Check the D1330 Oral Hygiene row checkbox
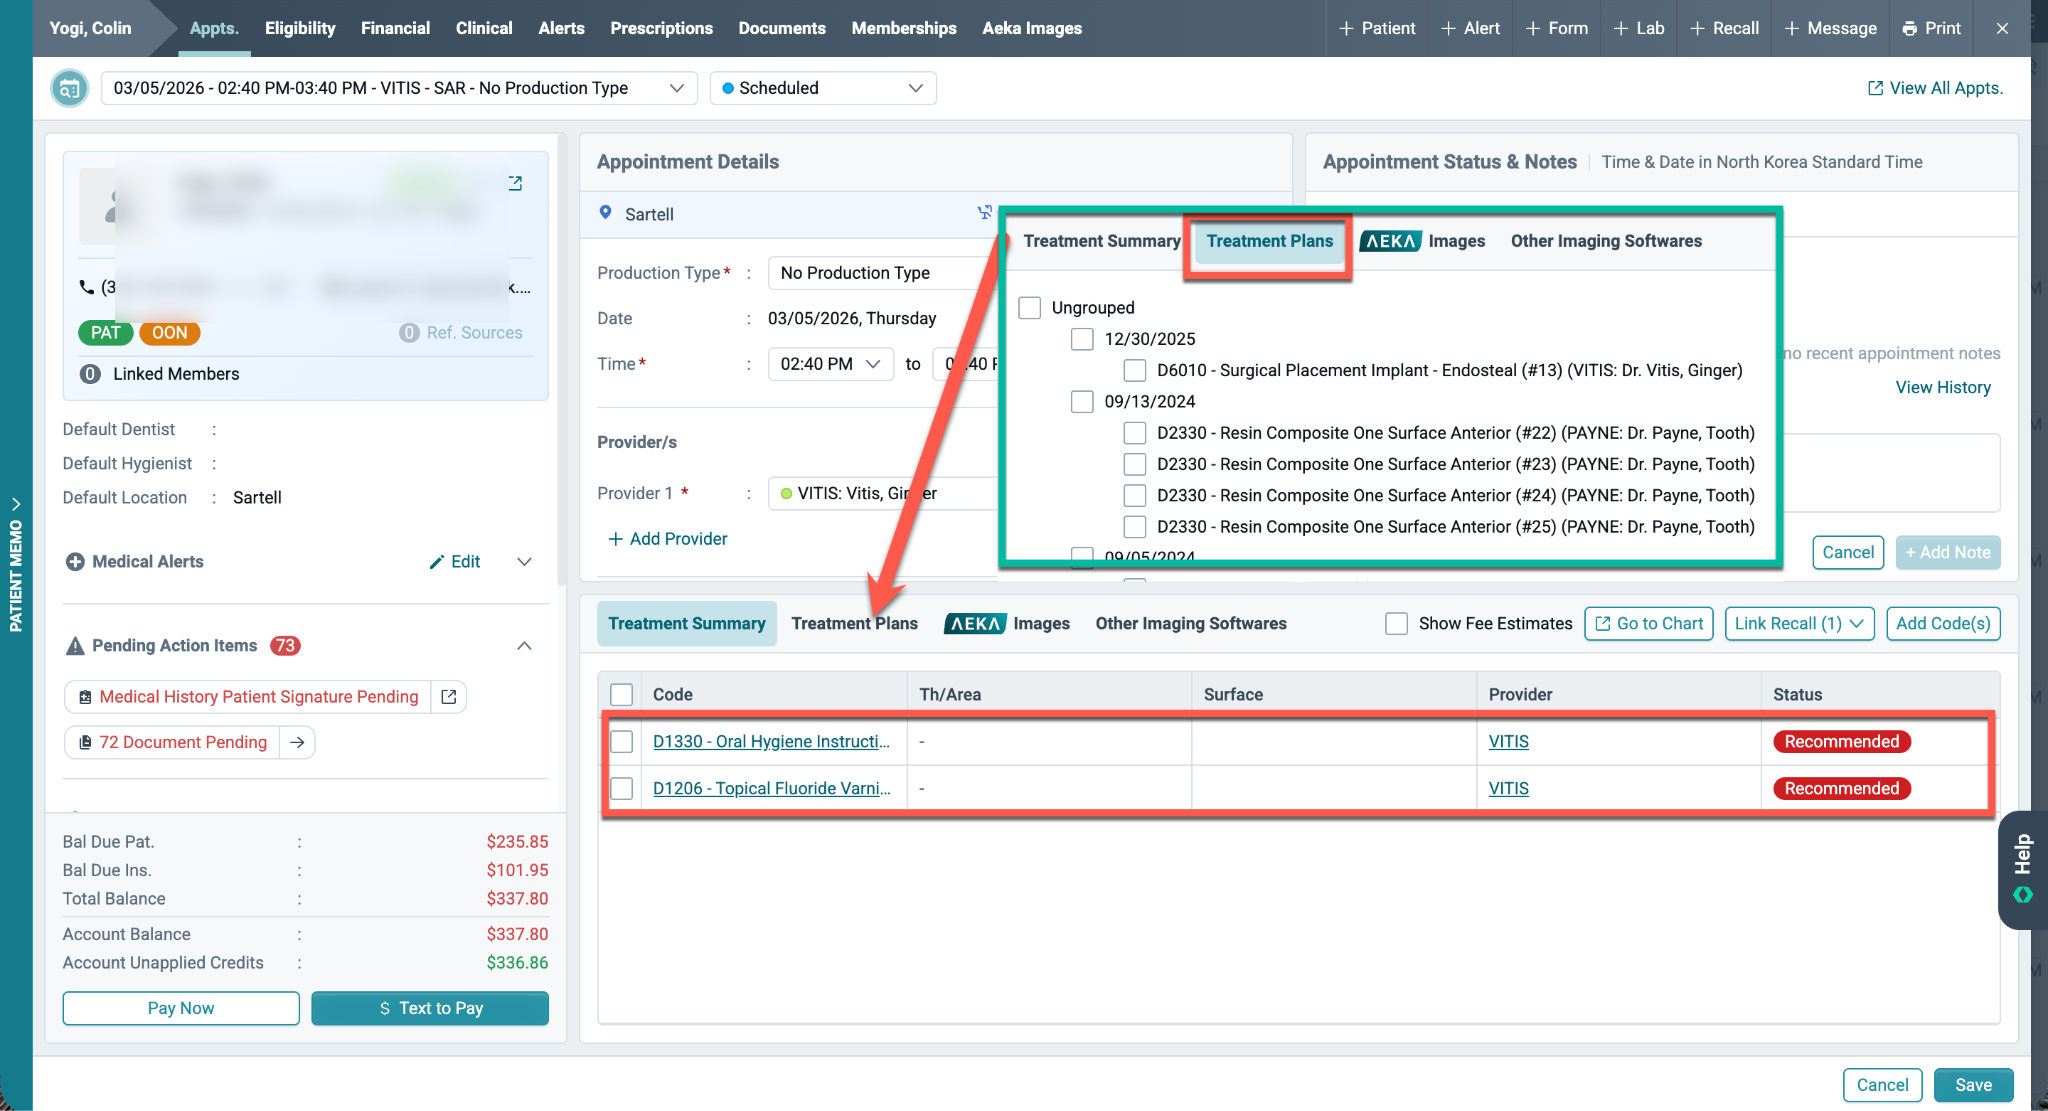2048x1111 pixels. coord(622,741)
